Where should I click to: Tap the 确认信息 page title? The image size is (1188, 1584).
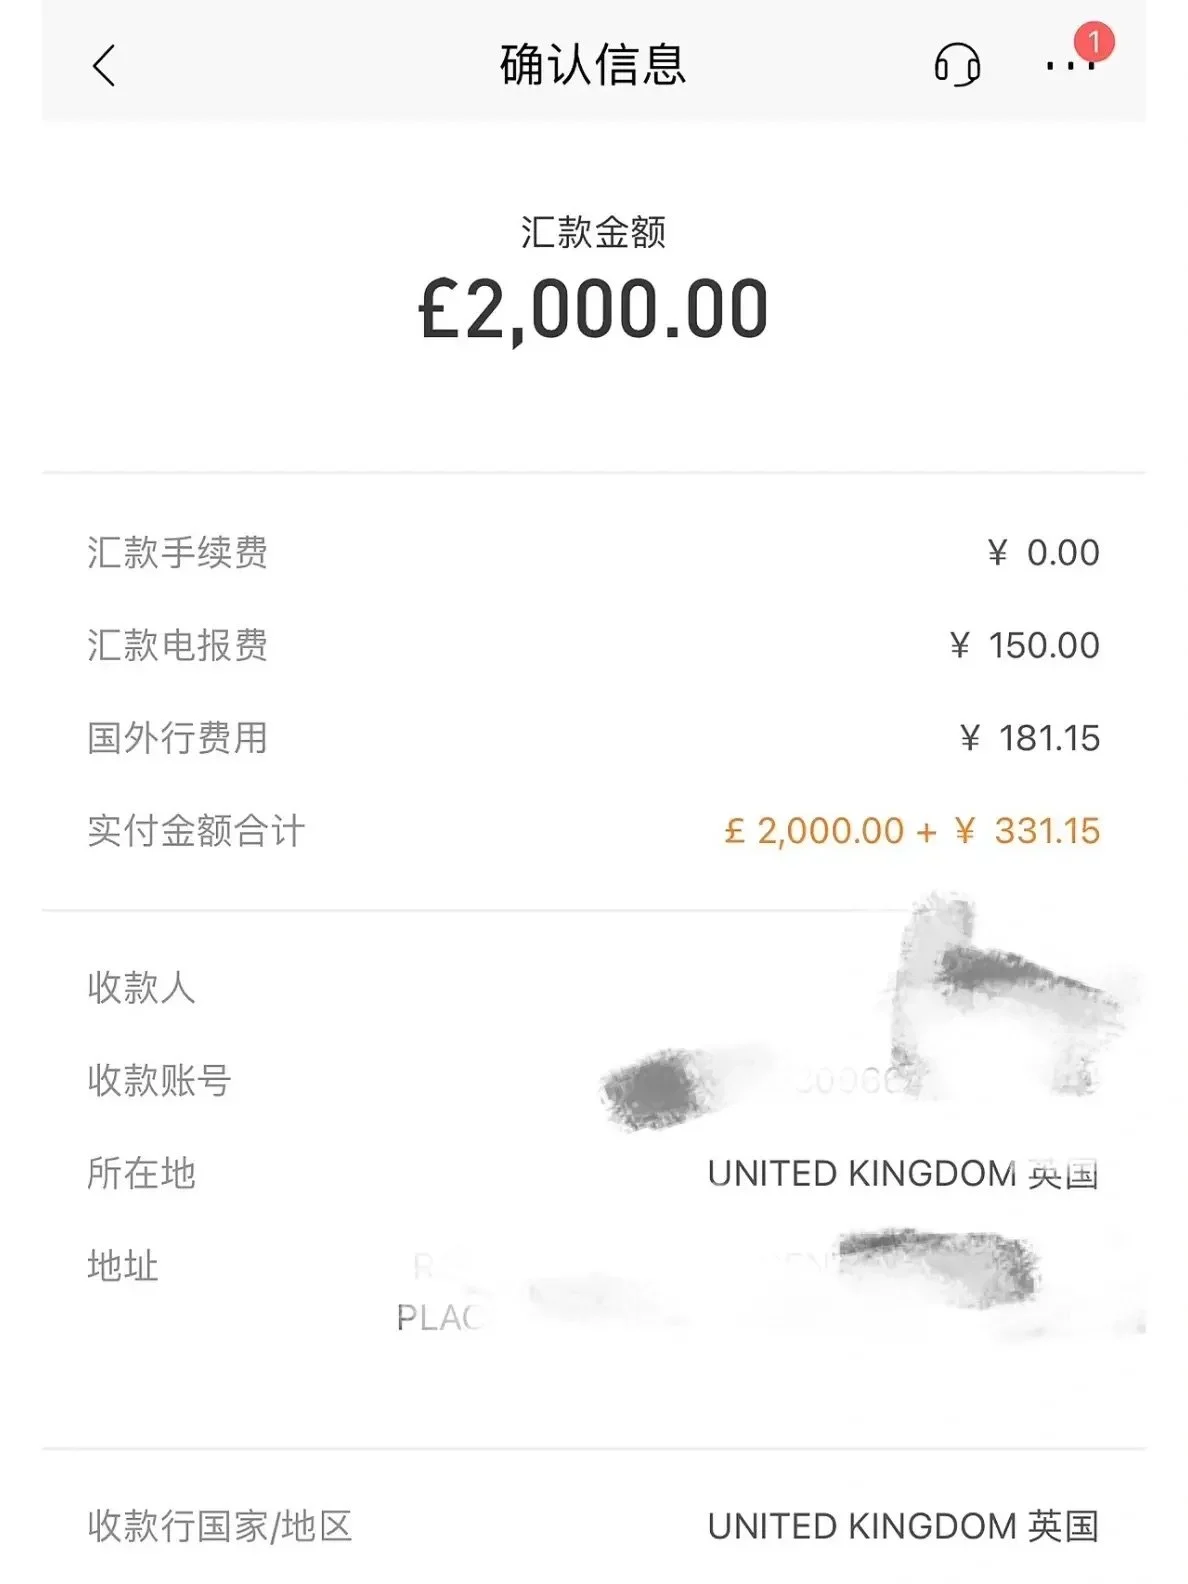coord(593,65)
